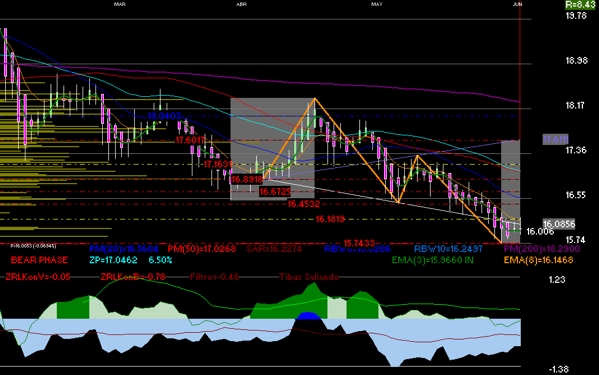Click the EMA(3)=15.9660 IN readout

coord(432,260)
